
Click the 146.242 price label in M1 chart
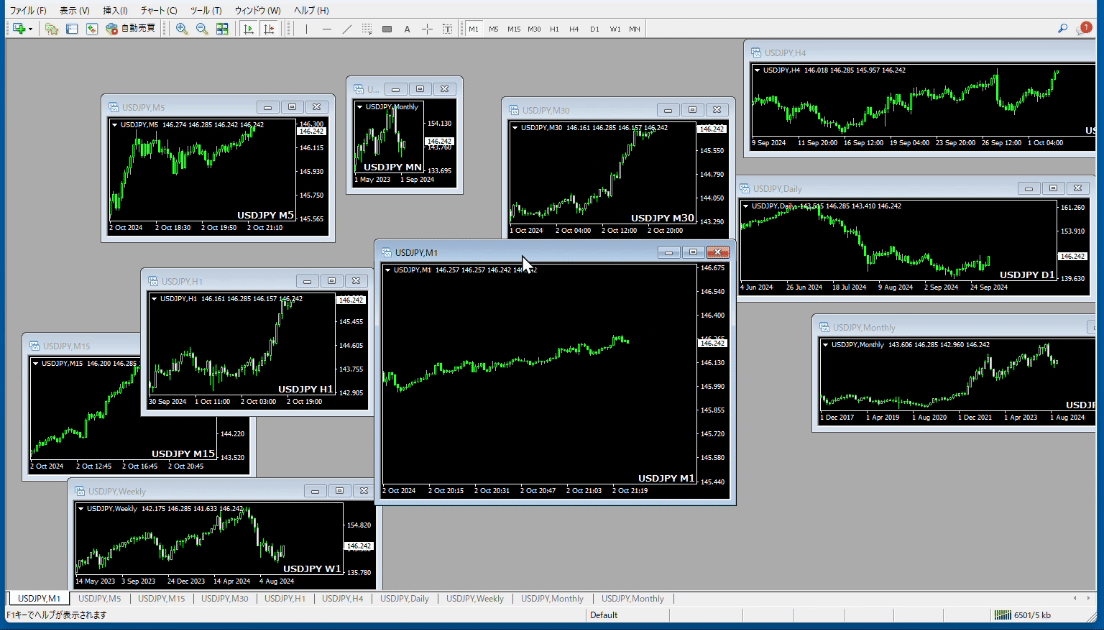point(712,344)
